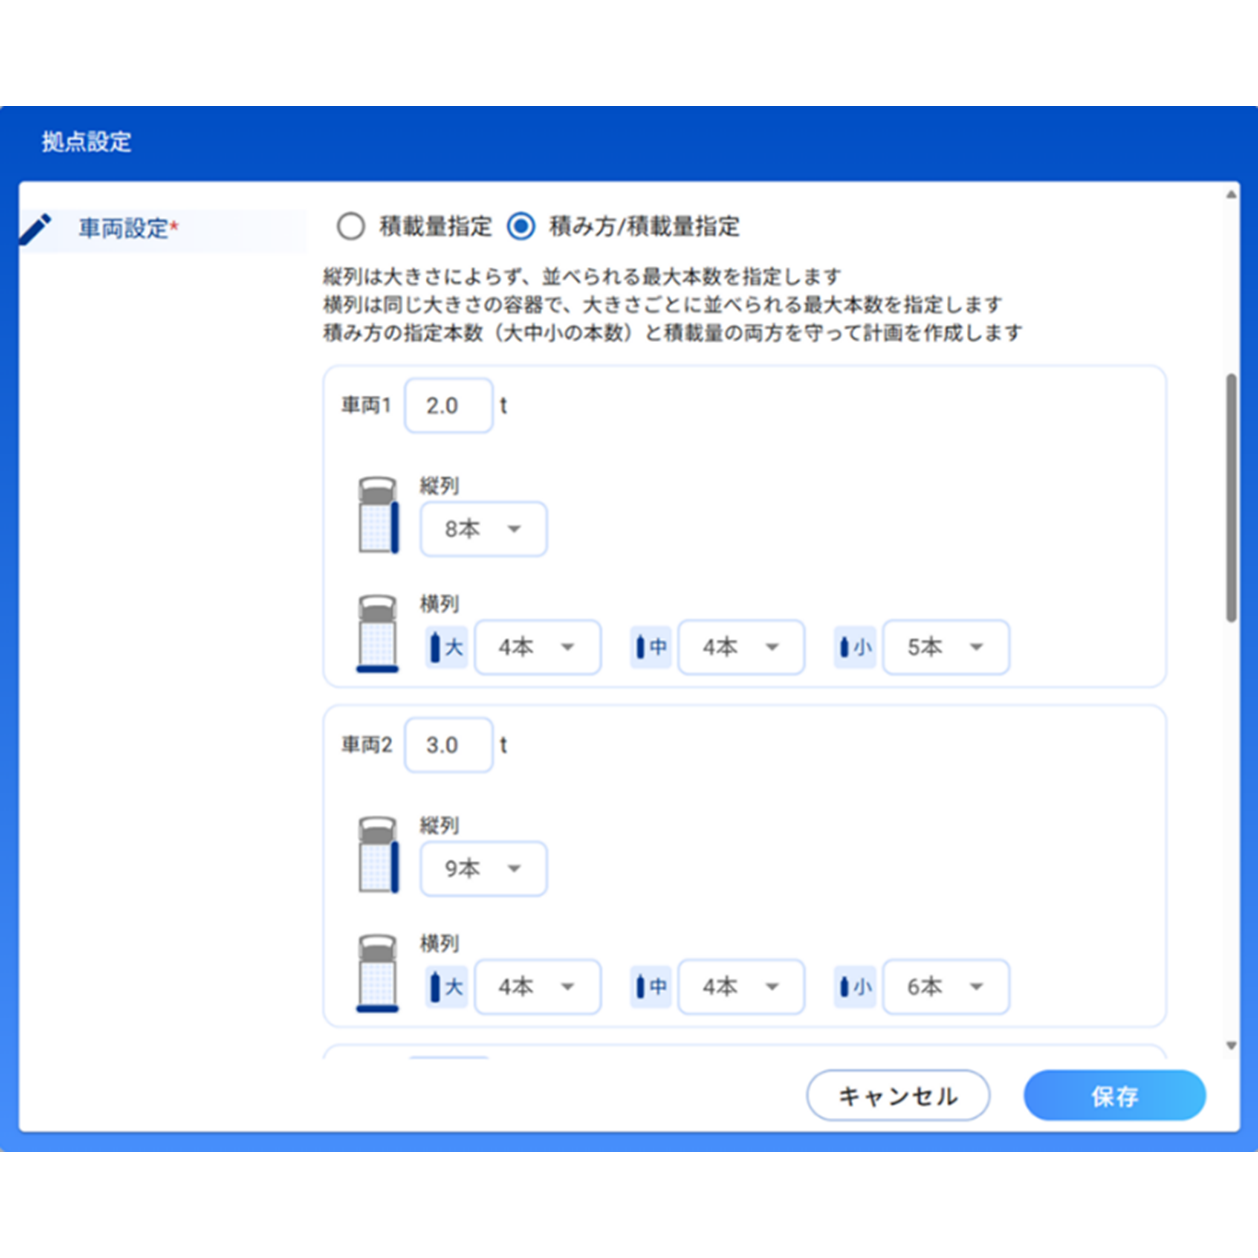
Task: Click the キャンセル button
Action: click(x=897, y=1096)
